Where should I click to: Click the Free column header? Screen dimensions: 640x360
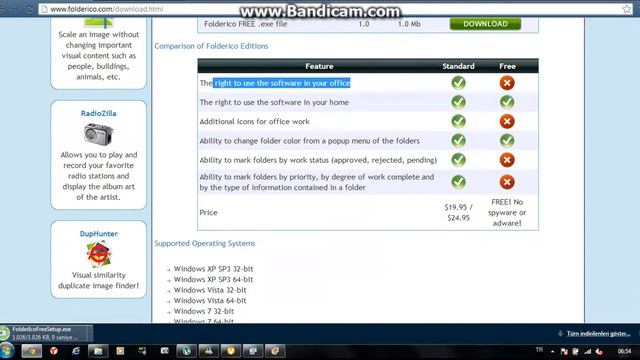tap(507, 66)
